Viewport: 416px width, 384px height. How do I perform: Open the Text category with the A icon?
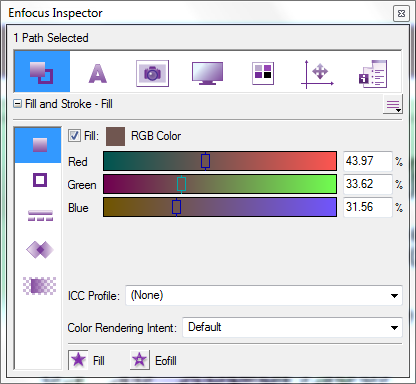click(98, 73)
